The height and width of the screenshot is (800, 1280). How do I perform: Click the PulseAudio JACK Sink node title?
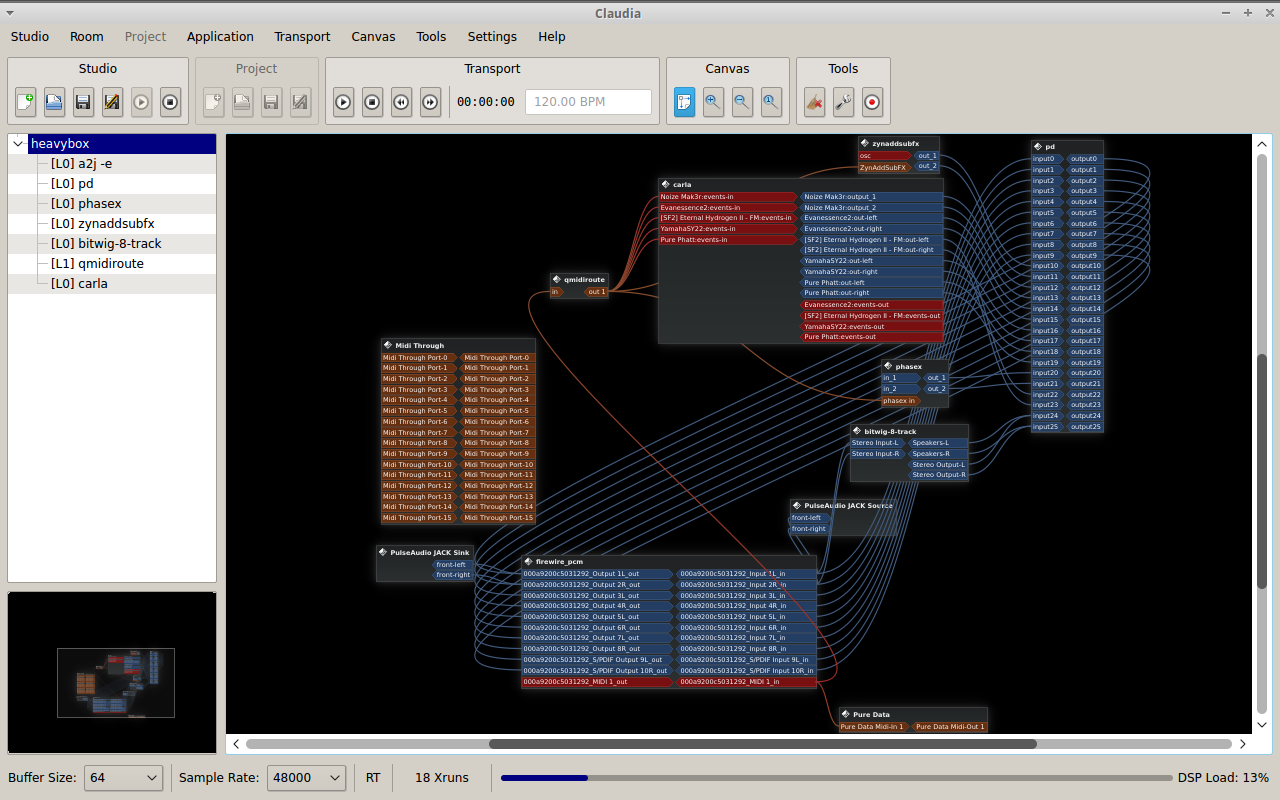tap(430, 553)
